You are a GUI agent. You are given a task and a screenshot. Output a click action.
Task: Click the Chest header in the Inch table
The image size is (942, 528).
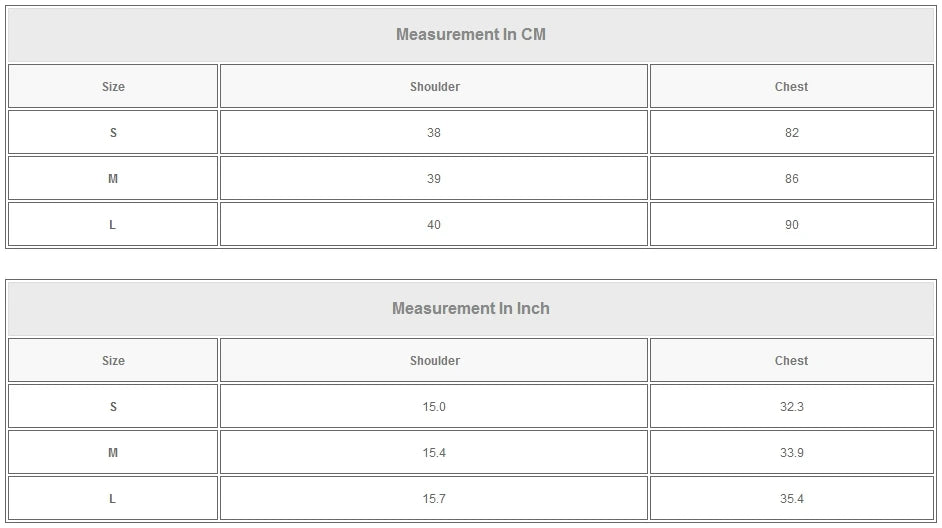coord(791,361)
